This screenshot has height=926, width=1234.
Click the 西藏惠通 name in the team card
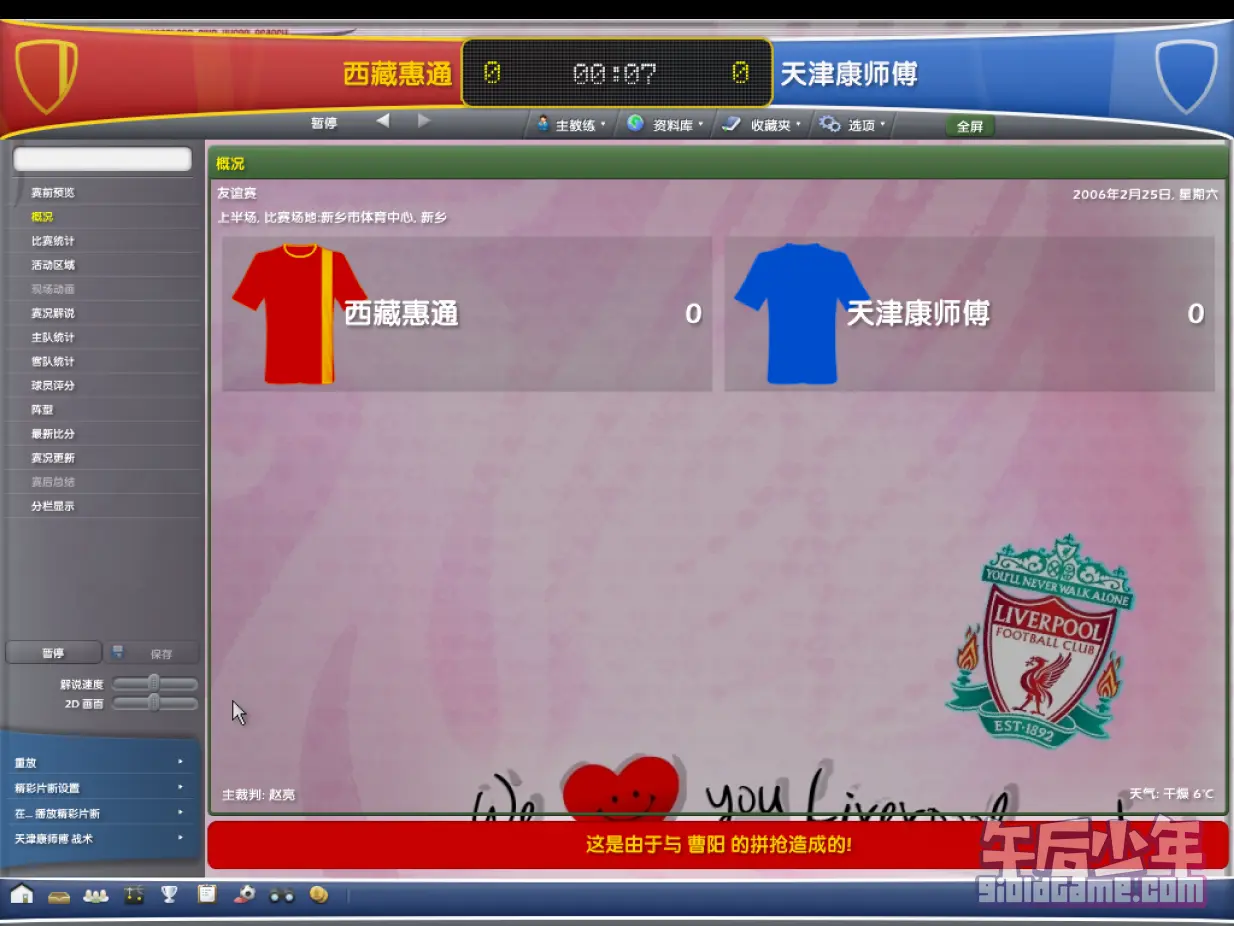[x=401, y=314]
